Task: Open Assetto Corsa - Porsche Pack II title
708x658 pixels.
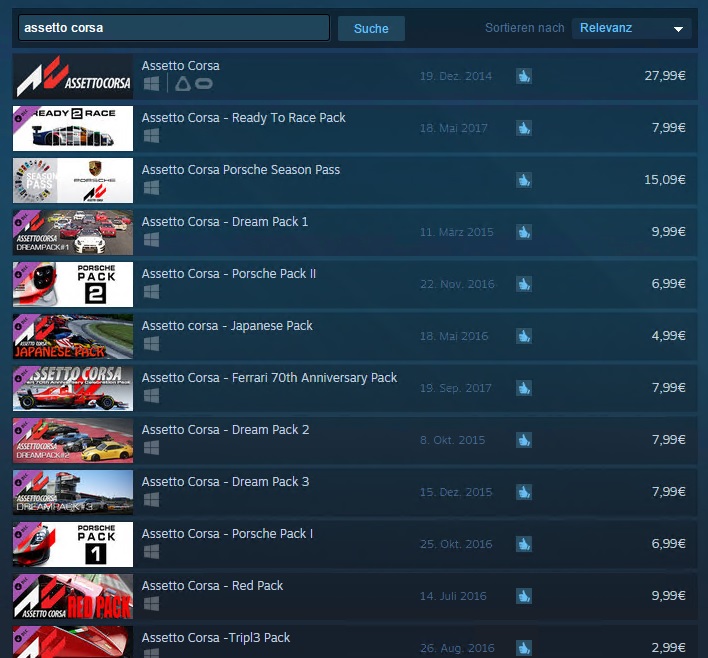Action: (x=229, y=274)
